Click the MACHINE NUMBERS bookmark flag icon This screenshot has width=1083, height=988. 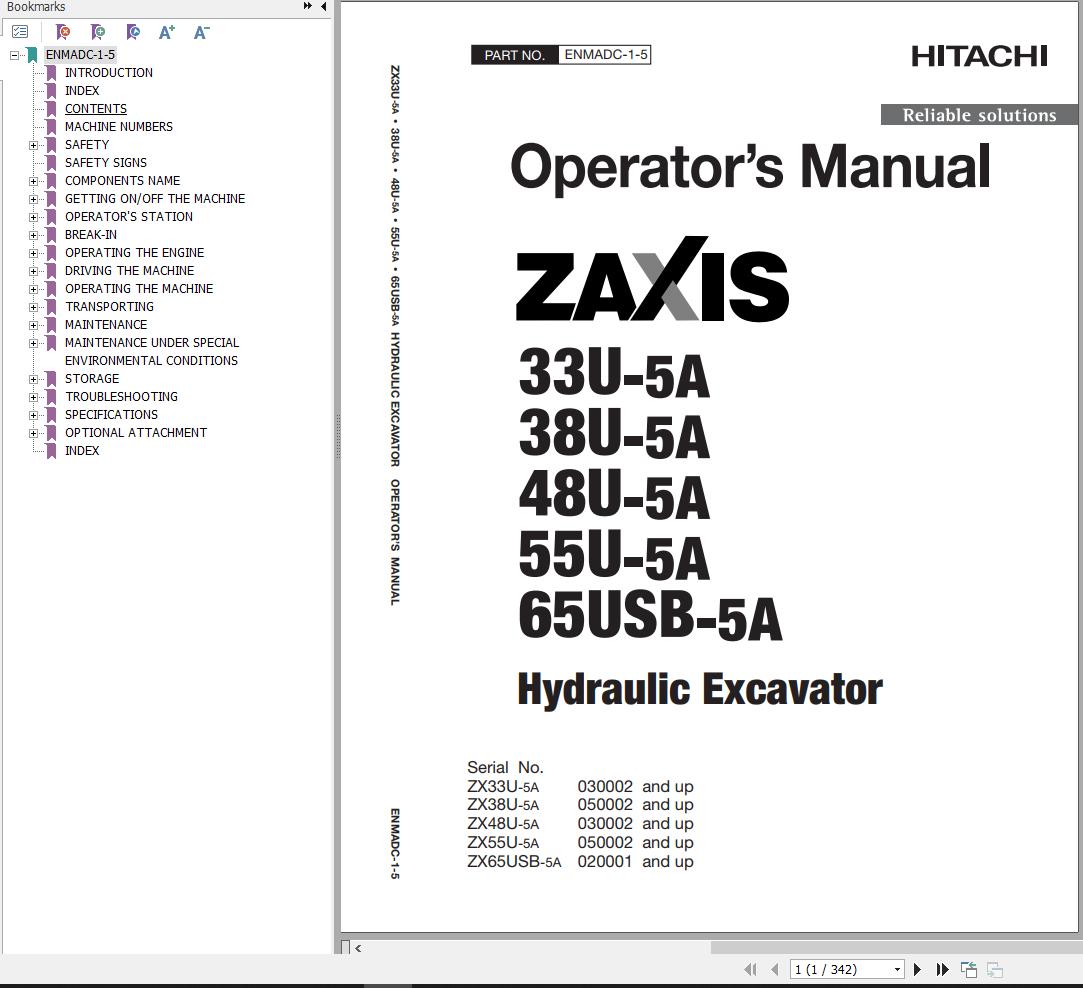51,126
